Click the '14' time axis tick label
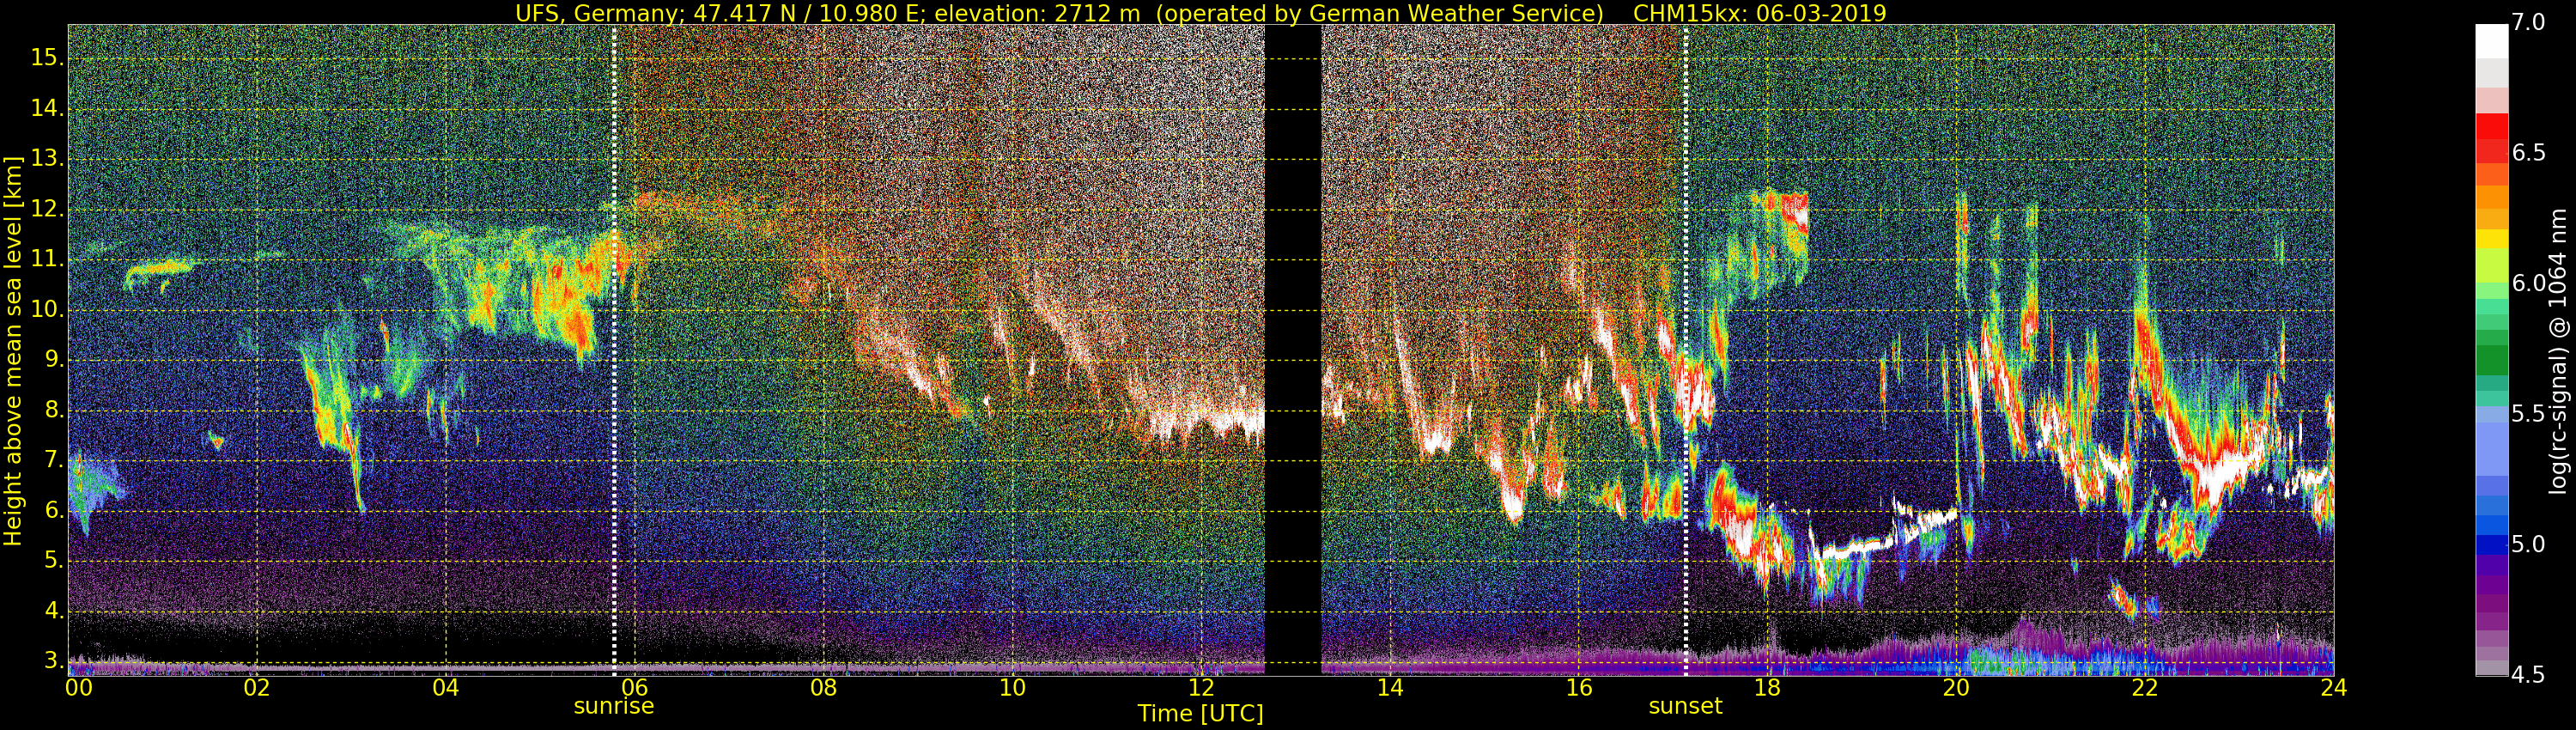Viewport: 2576px width, 730px height. click(x=1390, y=688)
